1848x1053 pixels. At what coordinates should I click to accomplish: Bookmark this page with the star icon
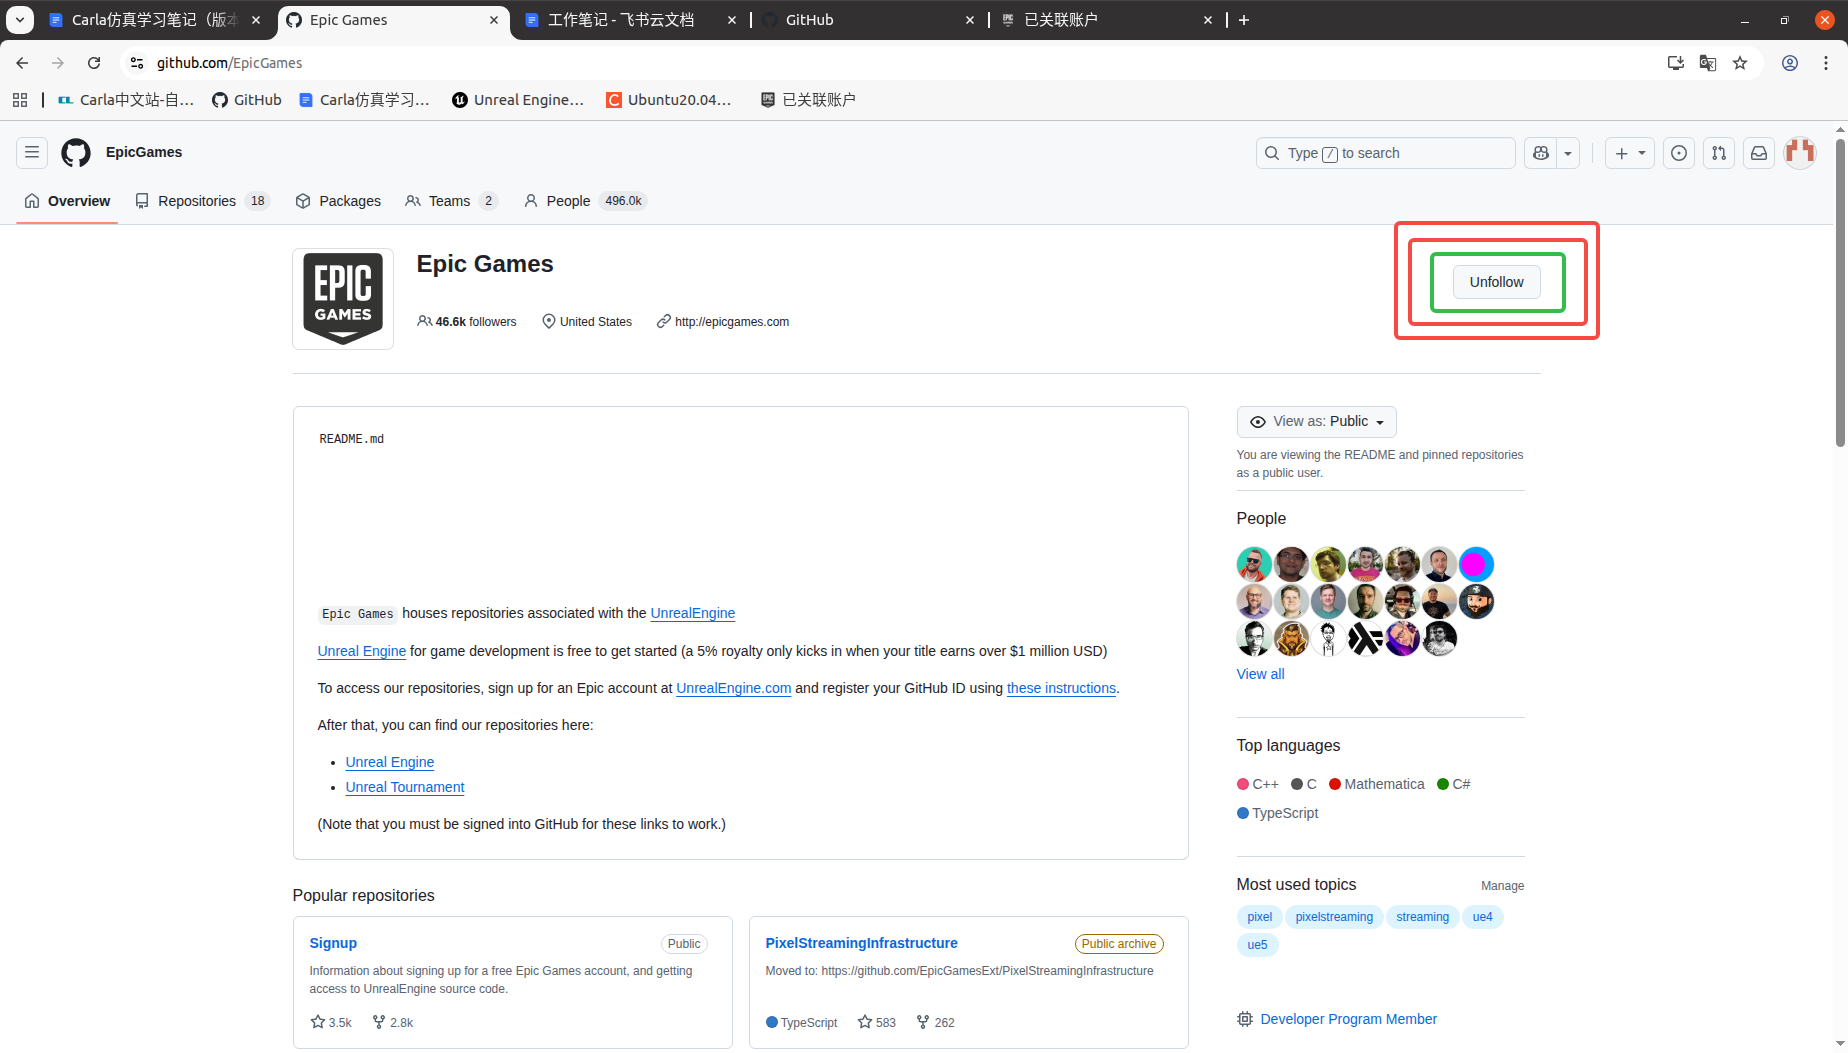1740,63
